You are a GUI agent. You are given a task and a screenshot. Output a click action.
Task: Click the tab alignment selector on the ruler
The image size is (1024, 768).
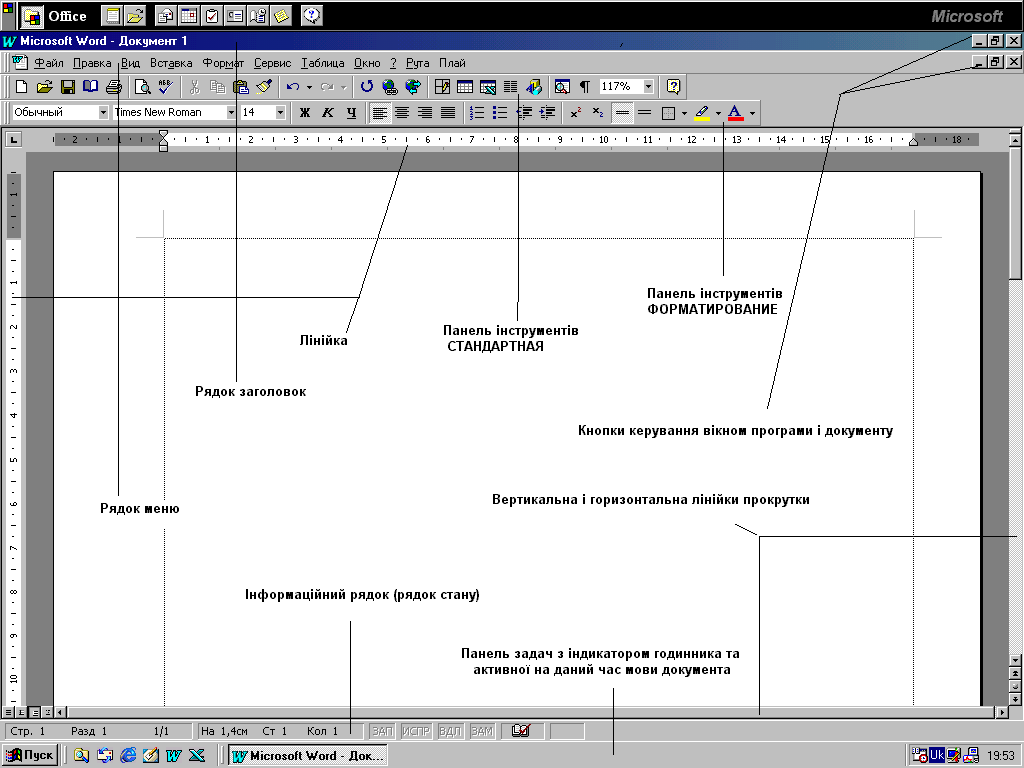point(13,139)
